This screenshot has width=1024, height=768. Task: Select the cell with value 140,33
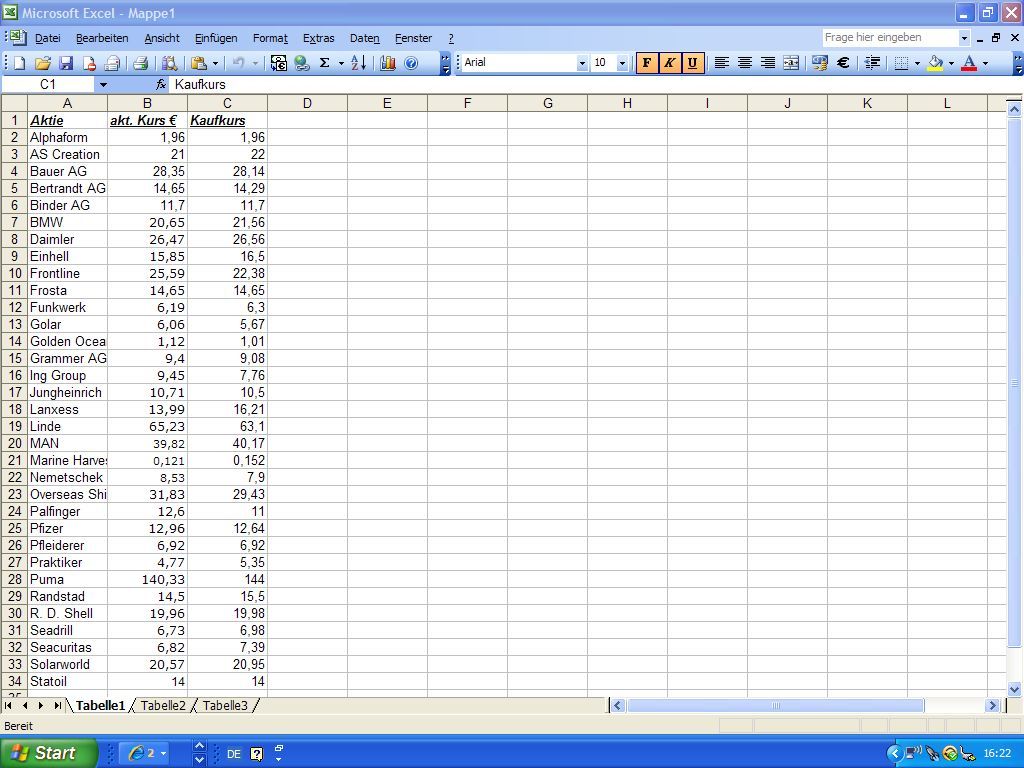[148, 579]
